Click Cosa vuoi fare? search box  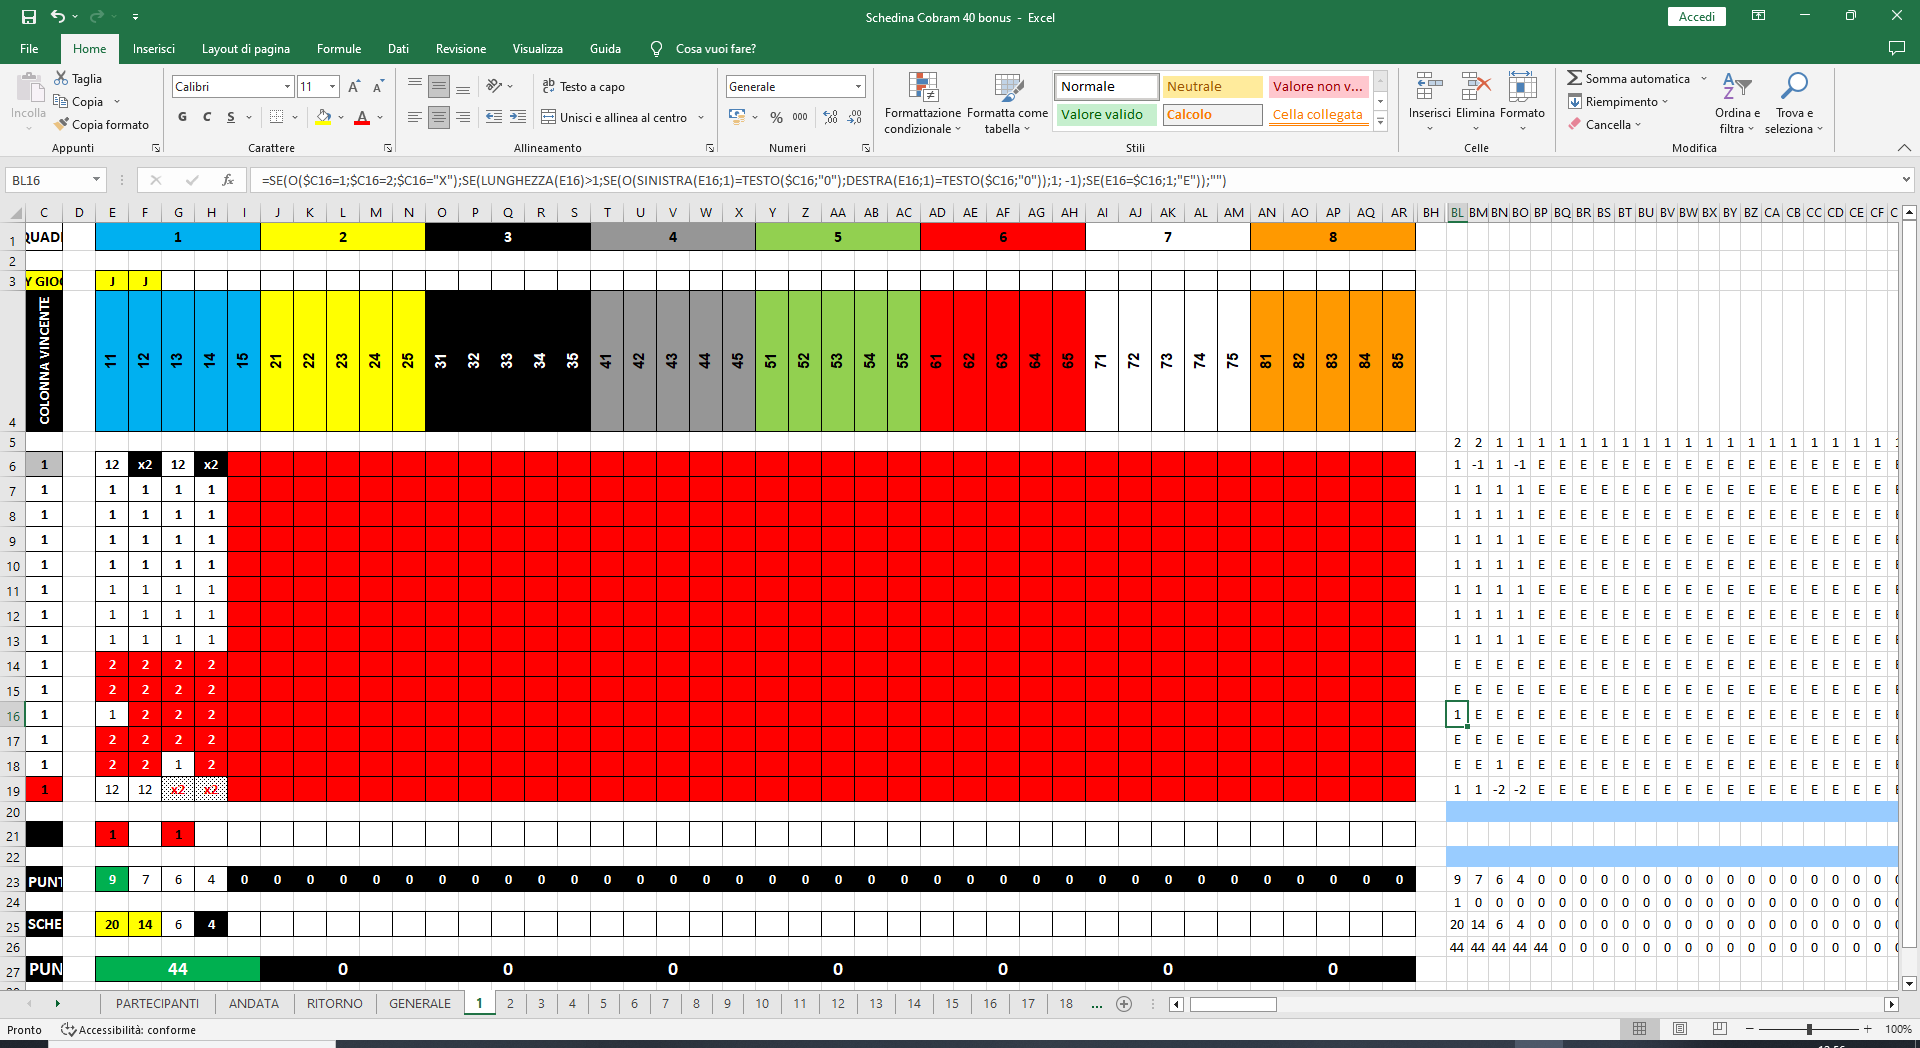715,49
